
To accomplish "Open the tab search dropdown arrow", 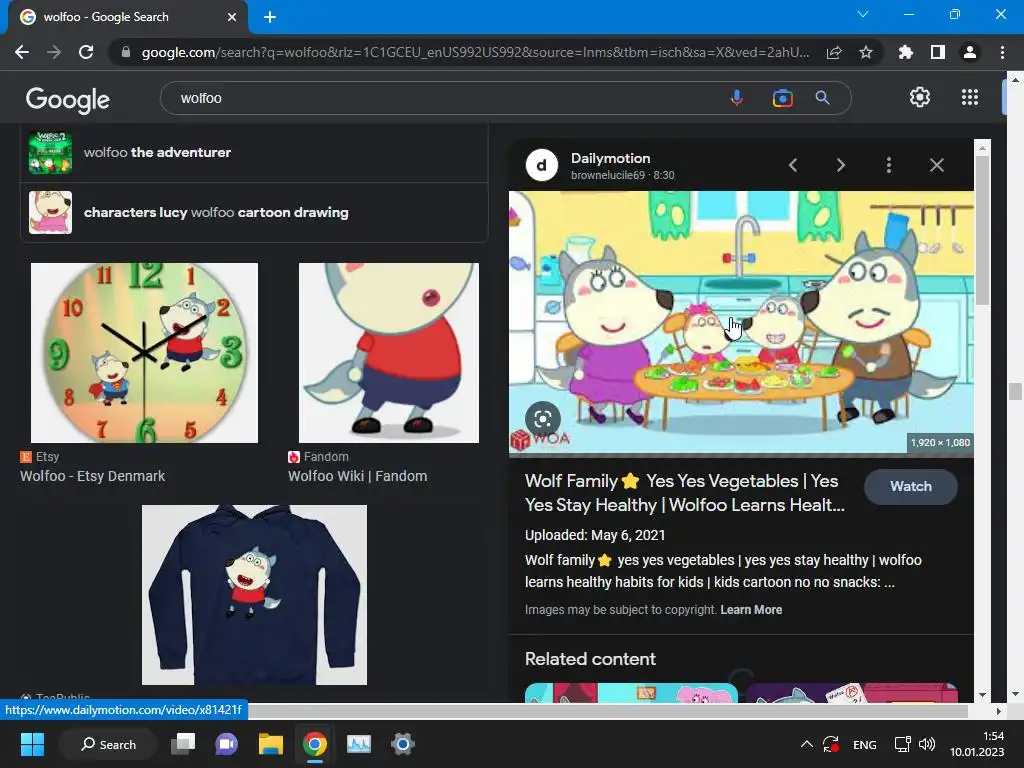I will (863, 14).
